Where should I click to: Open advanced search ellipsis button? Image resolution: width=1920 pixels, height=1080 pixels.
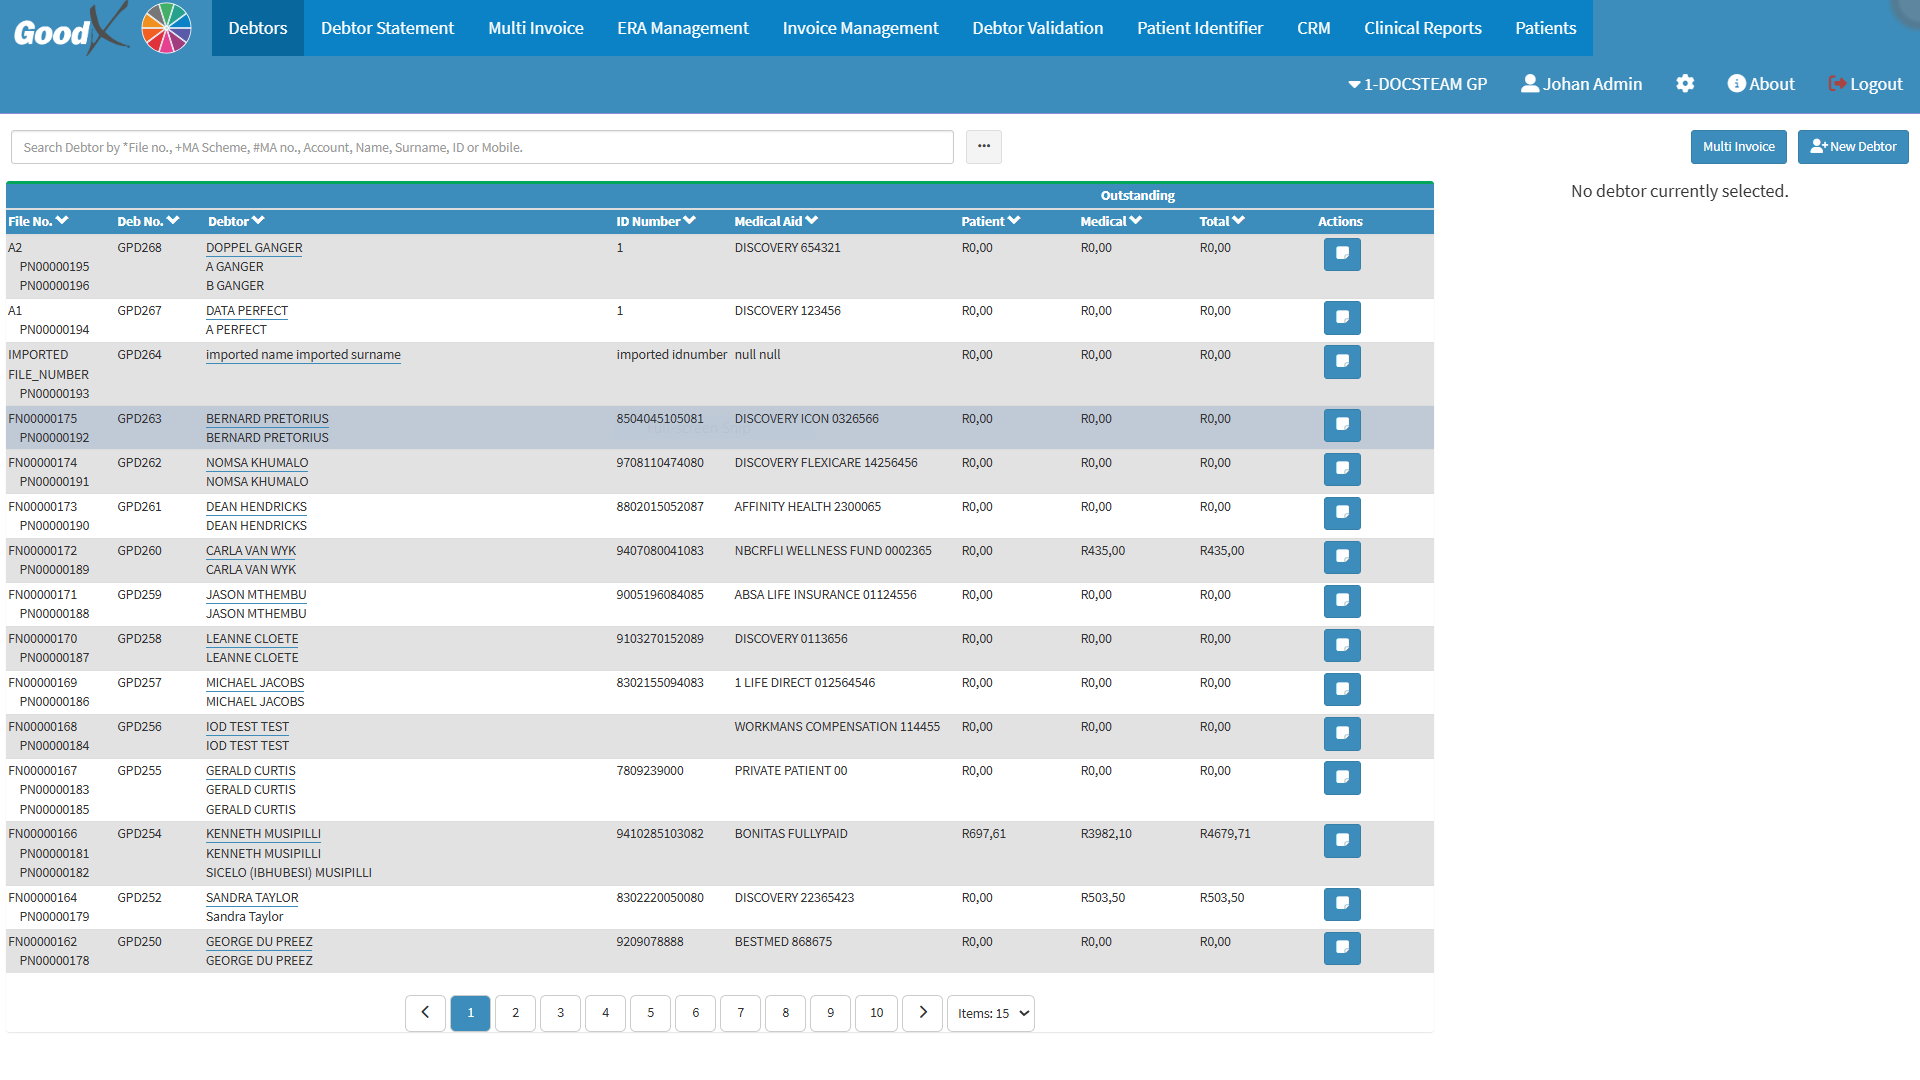983,147
